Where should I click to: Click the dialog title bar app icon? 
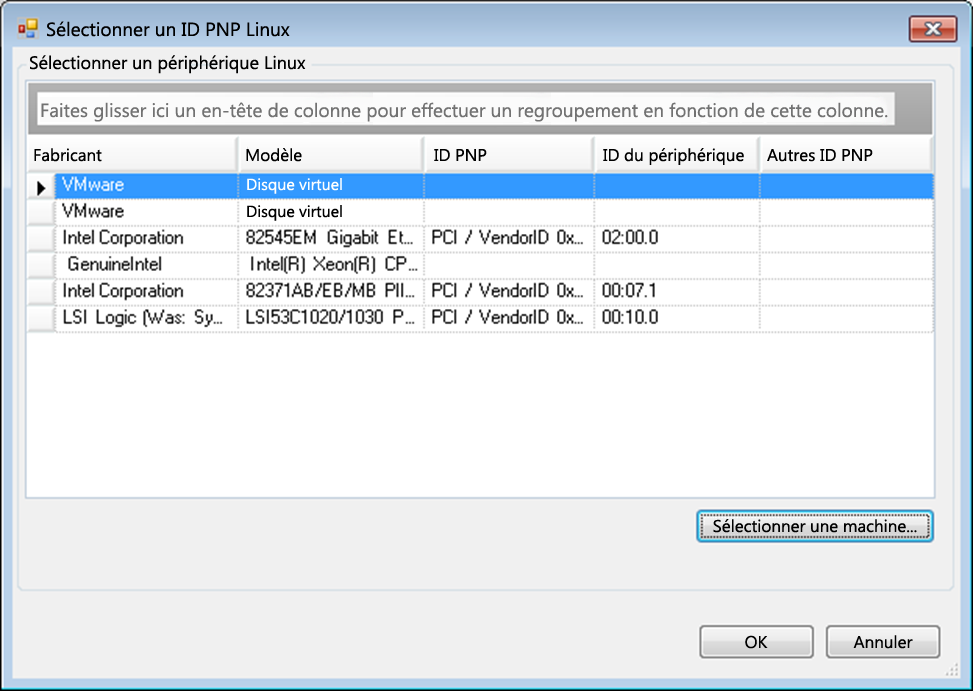coord(27,29)
